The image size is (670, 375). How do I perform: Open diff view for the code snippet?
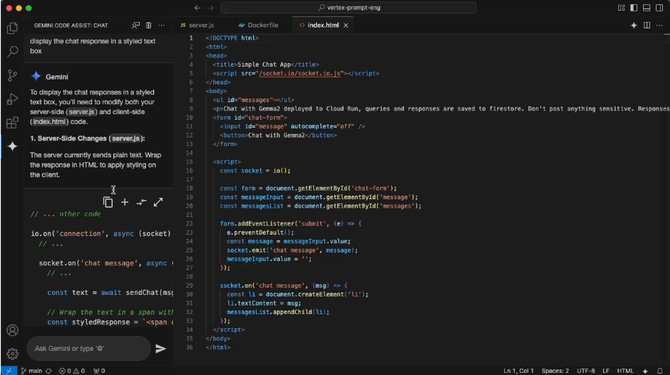click(141, 202)
